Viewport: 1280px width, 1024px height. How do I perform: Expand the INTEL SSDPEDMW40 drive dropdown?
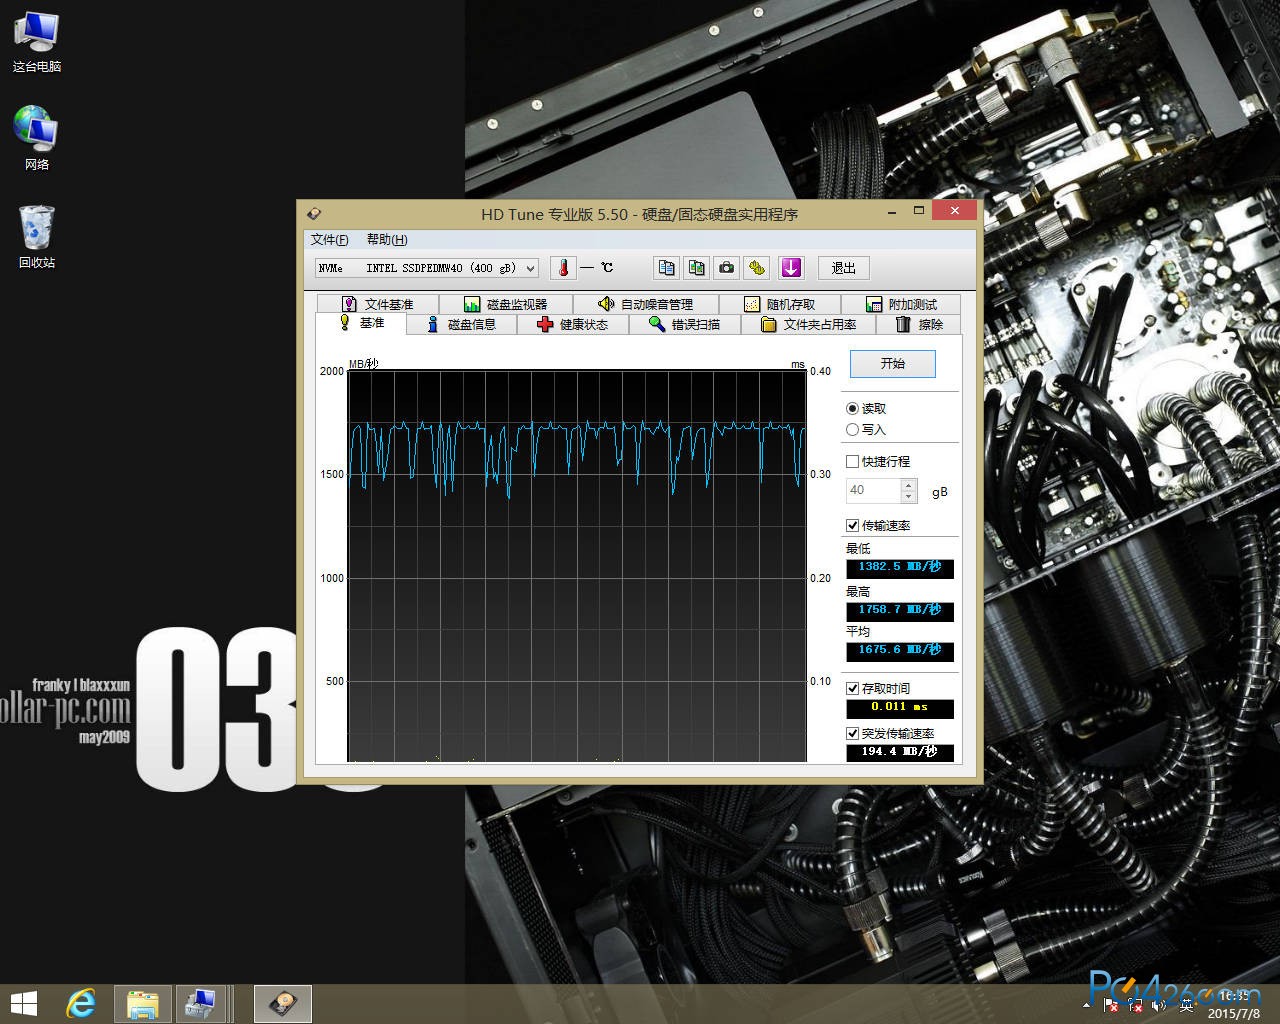pos(531,268)
